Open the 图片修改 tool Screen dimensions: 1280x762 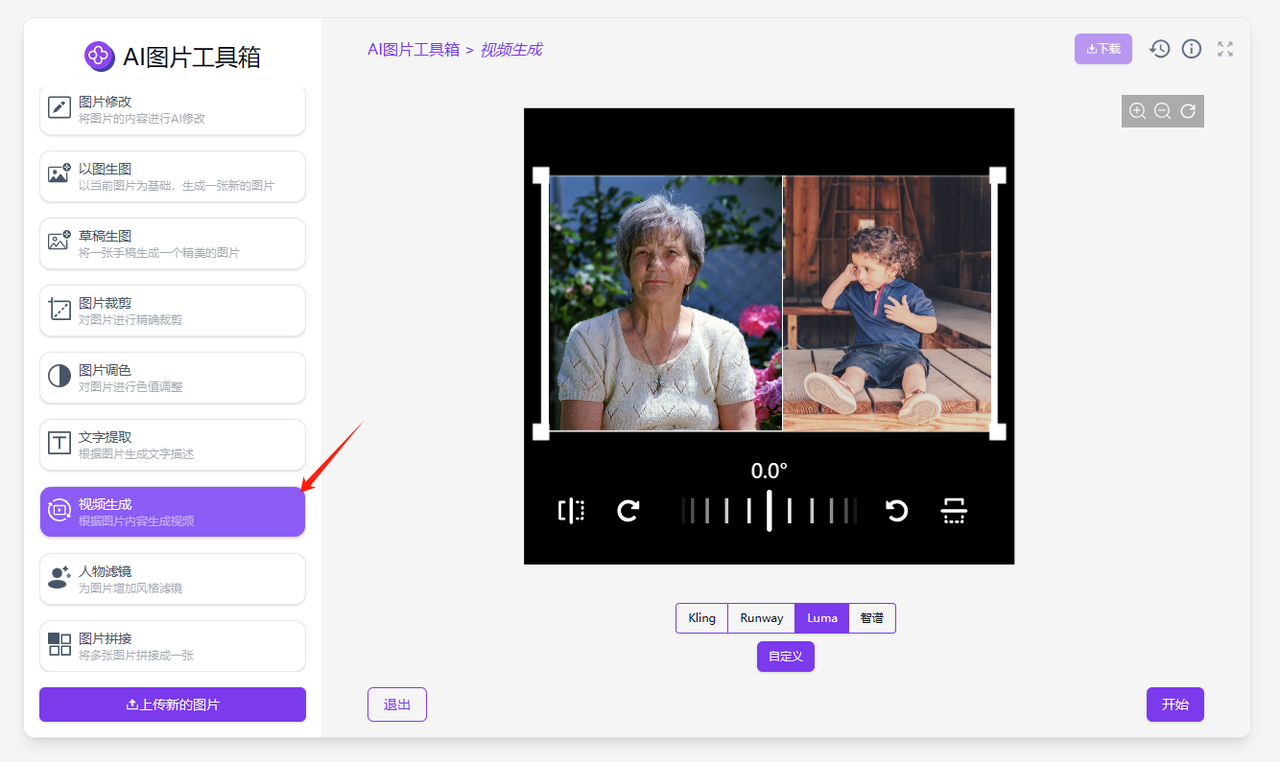point(172,109)
